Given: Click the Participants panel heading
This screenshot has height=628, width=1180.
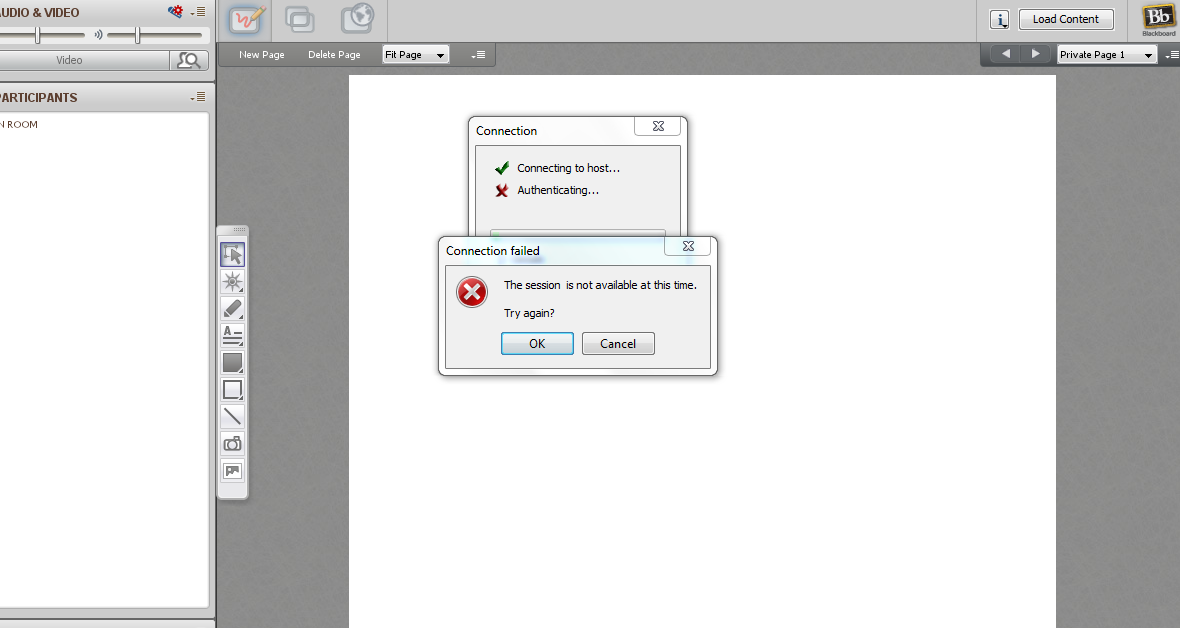Looking at the screenshot, I should coord(39,97).
